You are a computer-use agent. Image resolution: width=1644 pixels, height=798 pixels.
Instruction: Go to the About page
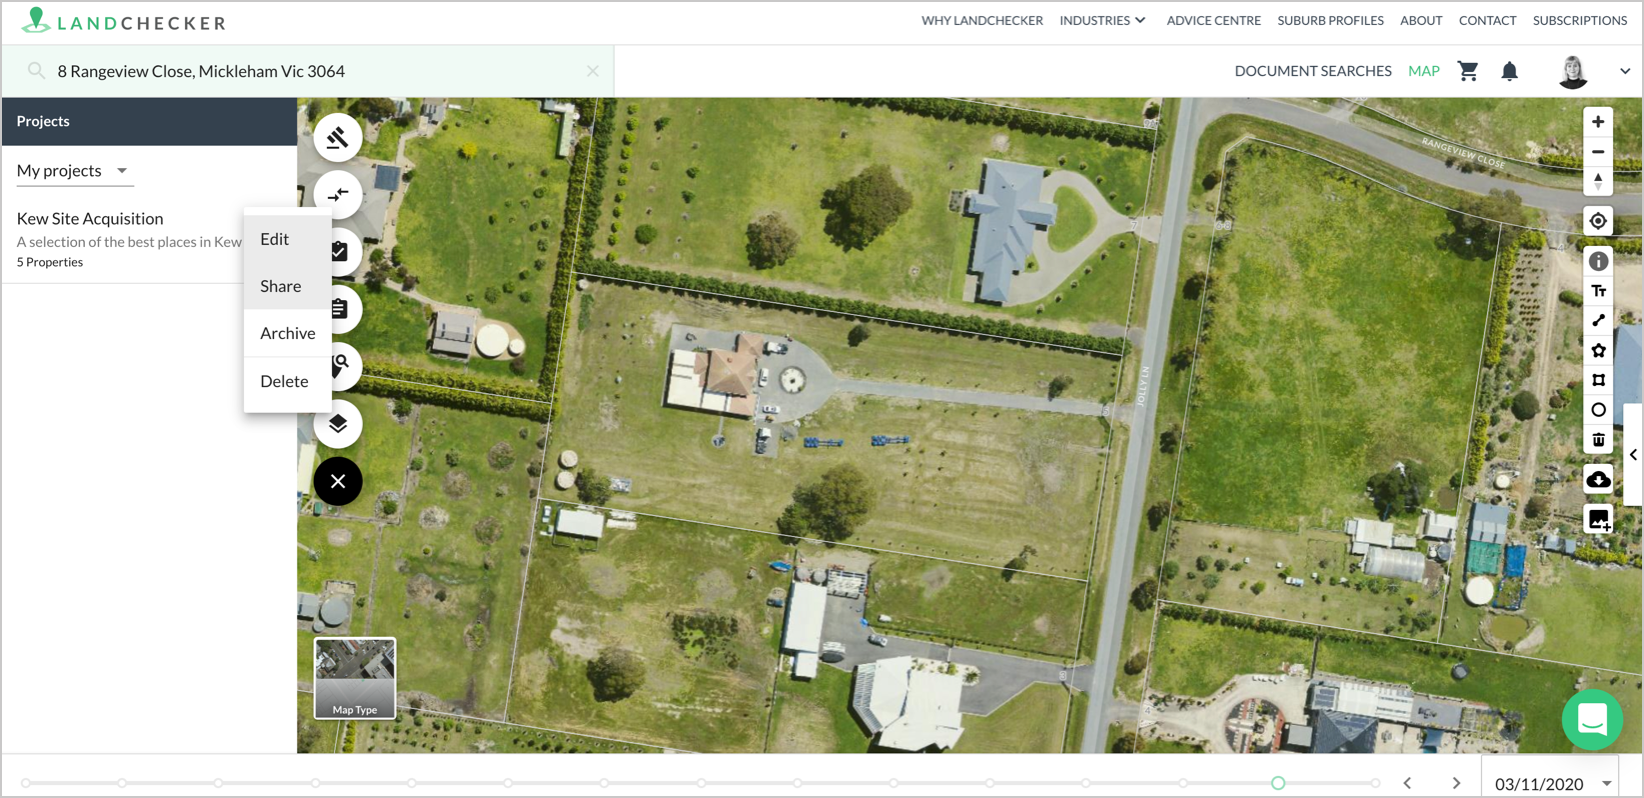[1421, 20]
